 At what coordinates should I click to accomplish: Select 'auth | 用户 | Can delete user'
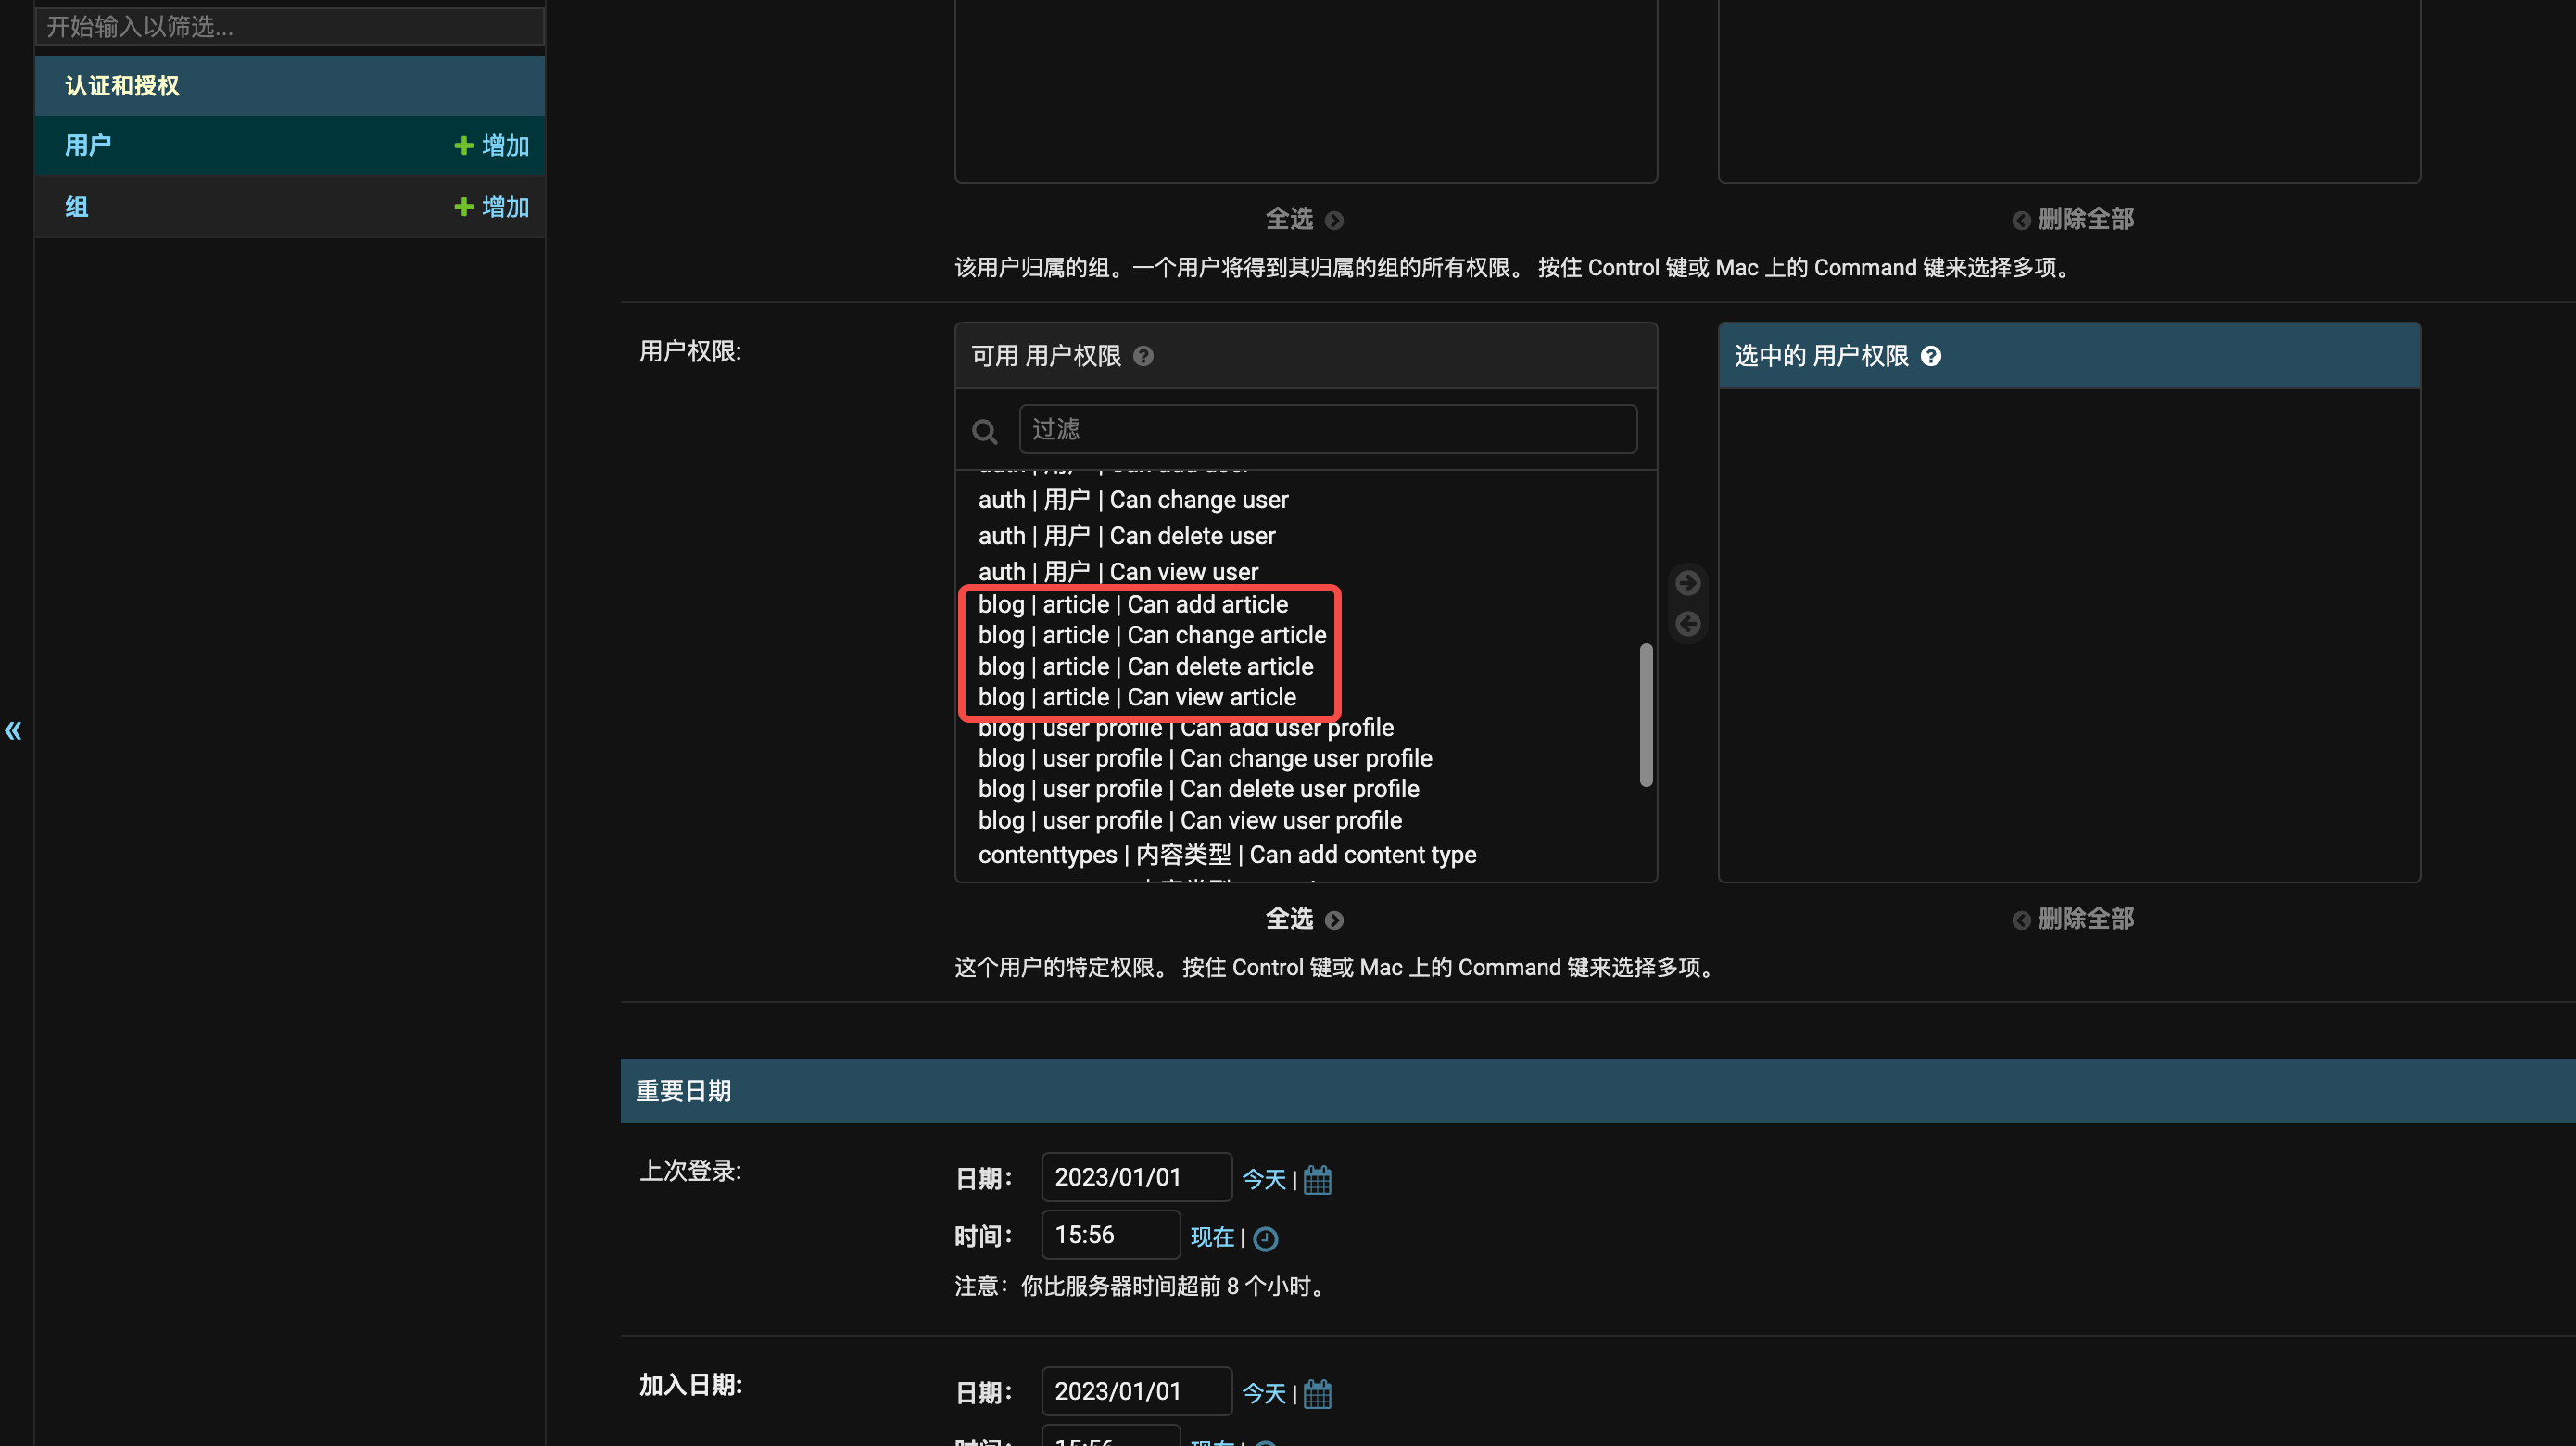pyautogui.click(x=1127, y=536)
